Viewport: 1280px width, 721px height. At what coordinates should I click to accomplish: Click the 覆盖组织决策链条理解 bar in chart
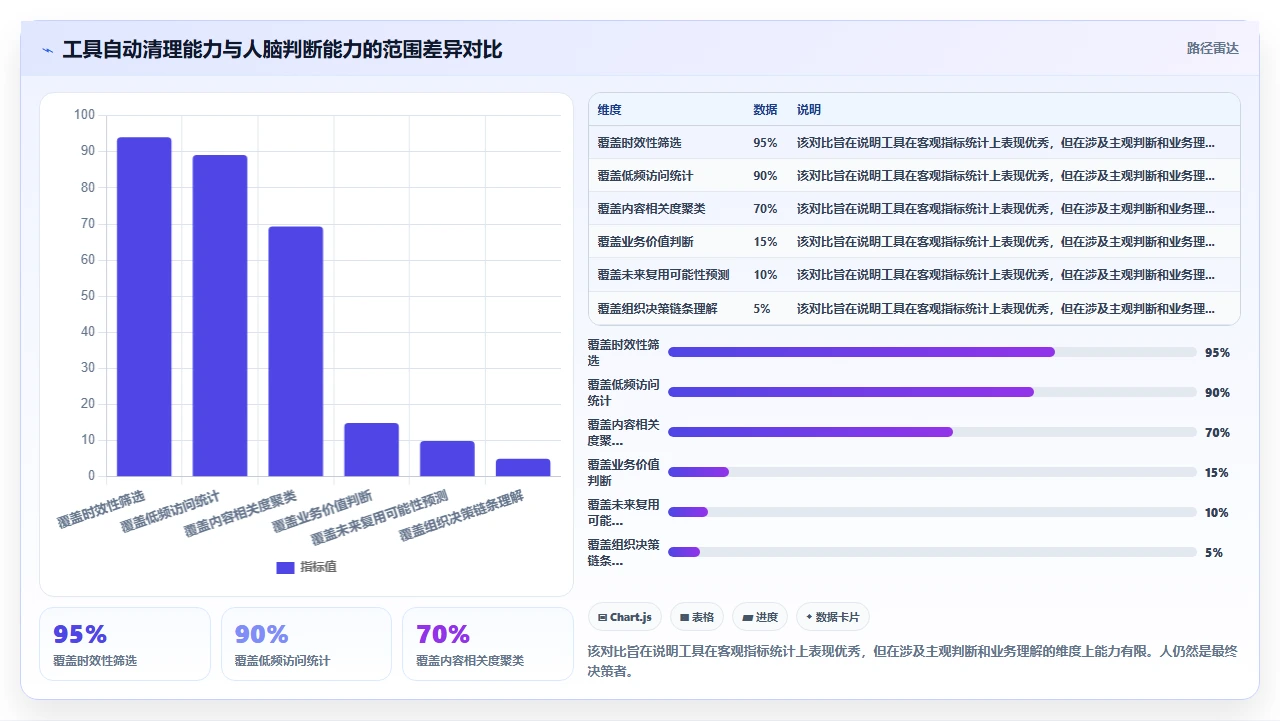click(x=523, y=468)
